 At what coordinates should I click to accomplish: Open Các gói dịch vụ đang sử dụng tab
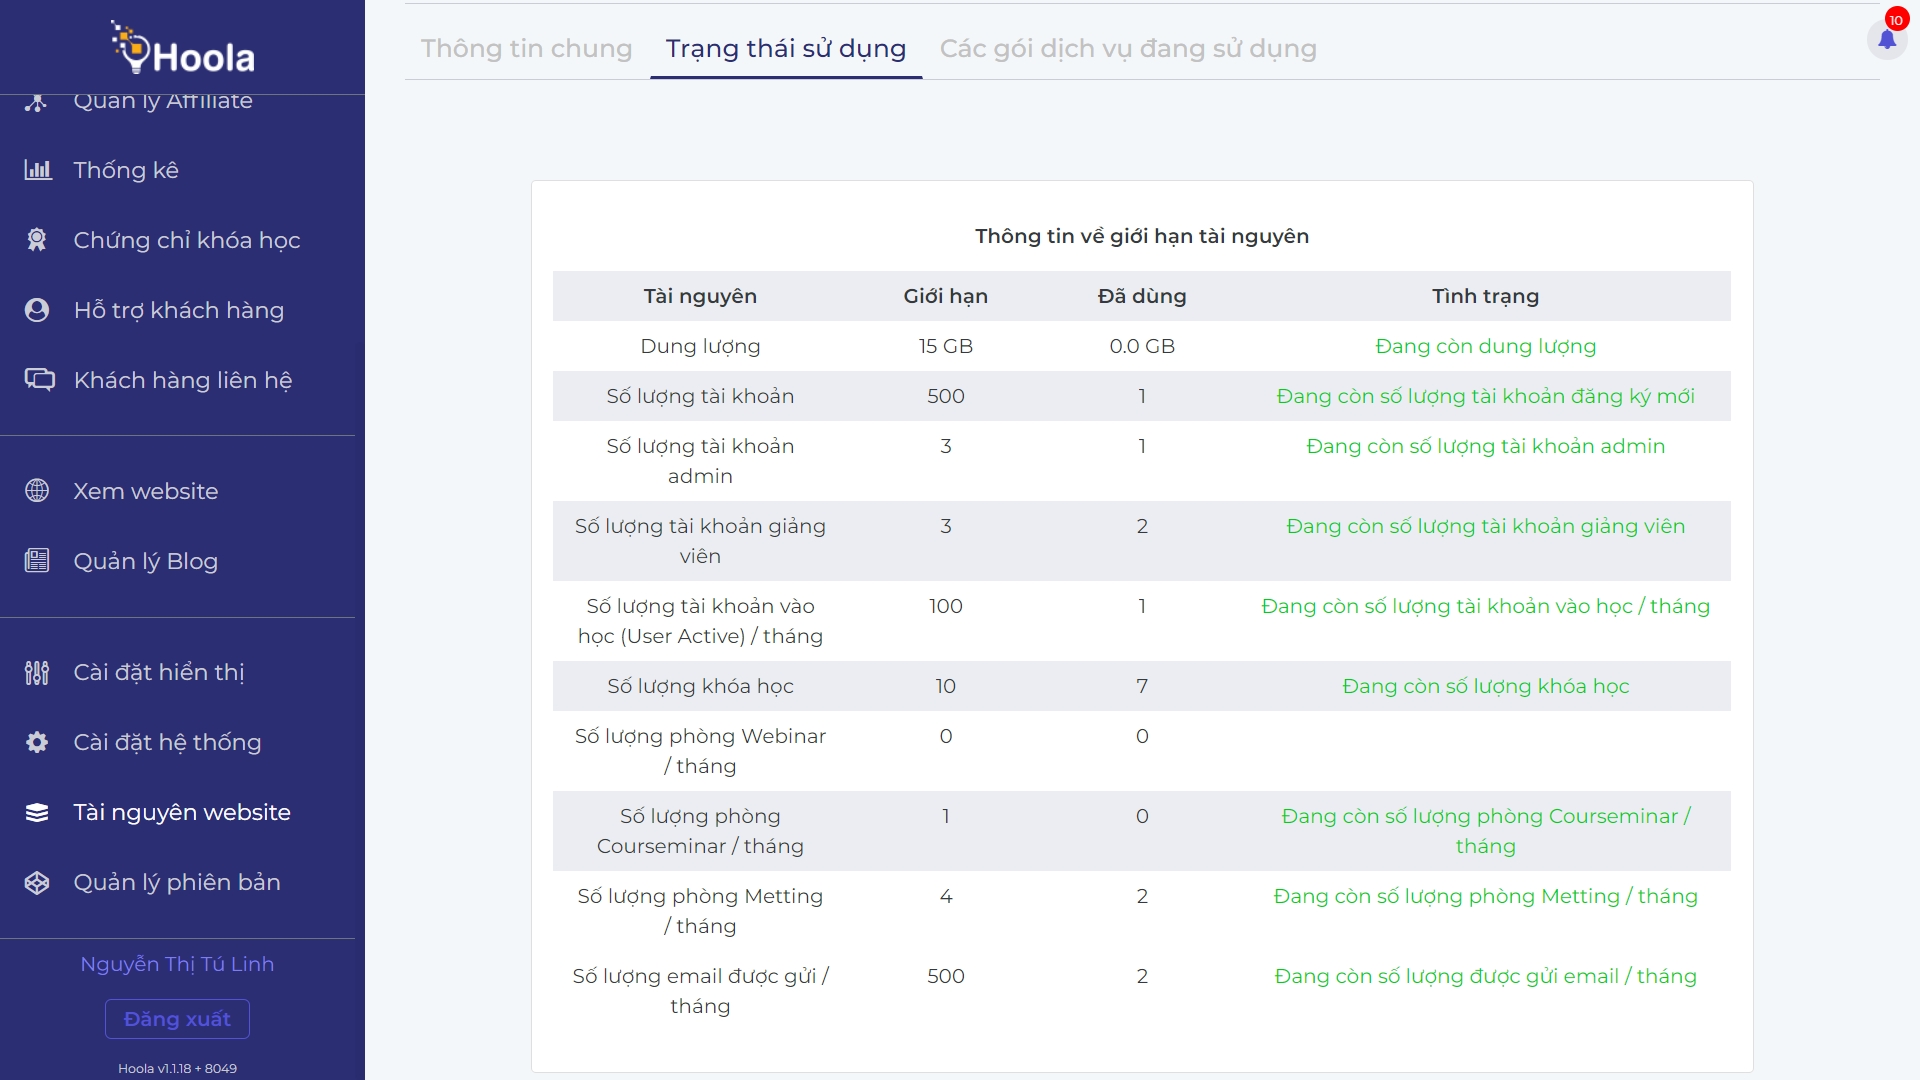1127,48
